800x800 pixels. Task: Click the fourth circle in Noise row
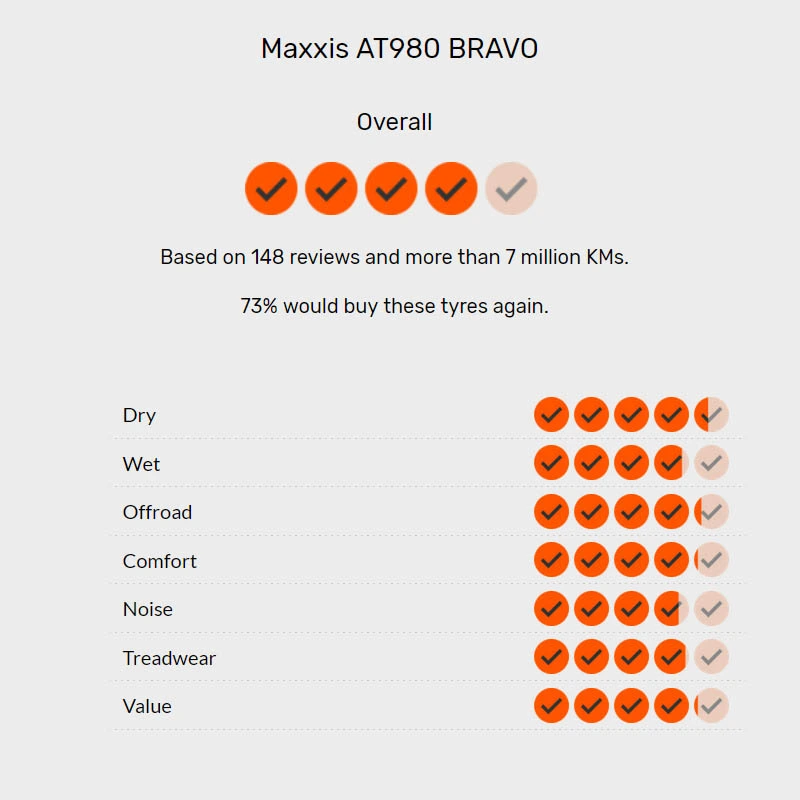click(x=671, y=608)
